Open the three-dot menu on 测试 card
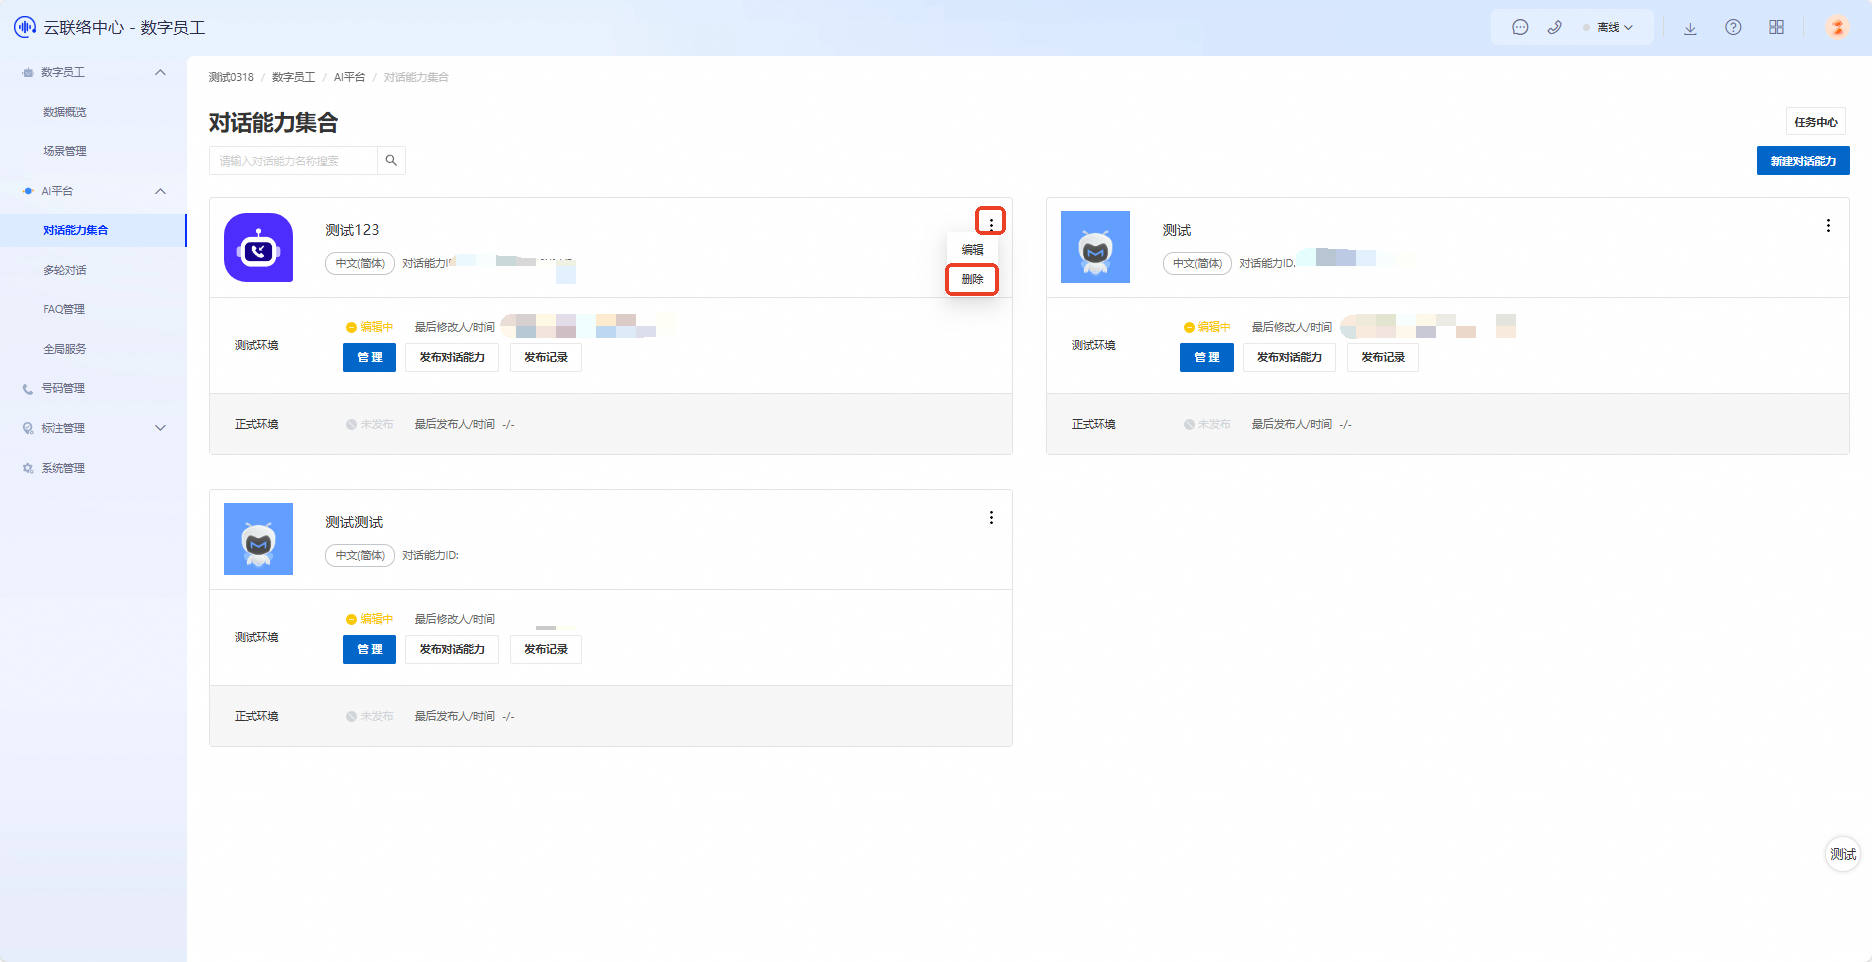This screenshot has width=1872, height=962. point(1828,226)
